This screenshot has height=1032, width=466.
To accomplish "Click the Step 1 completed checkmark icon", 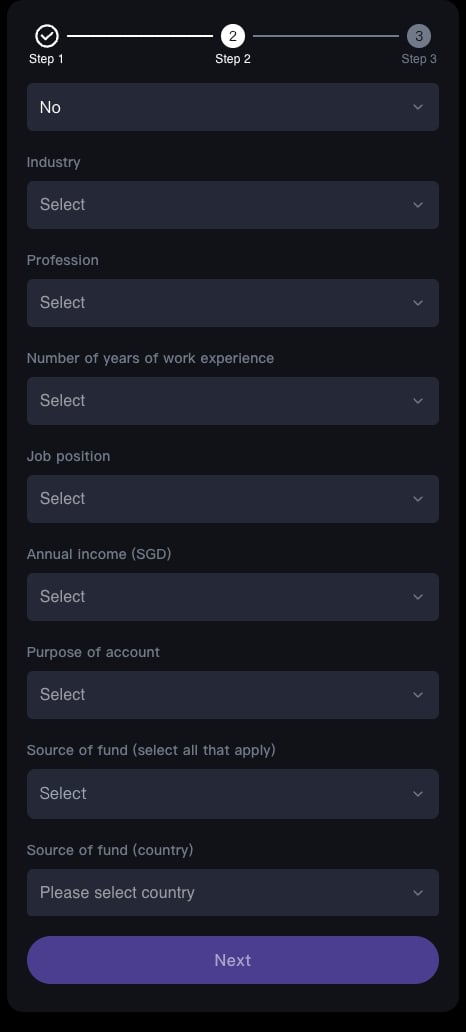I will coord(47,36).
